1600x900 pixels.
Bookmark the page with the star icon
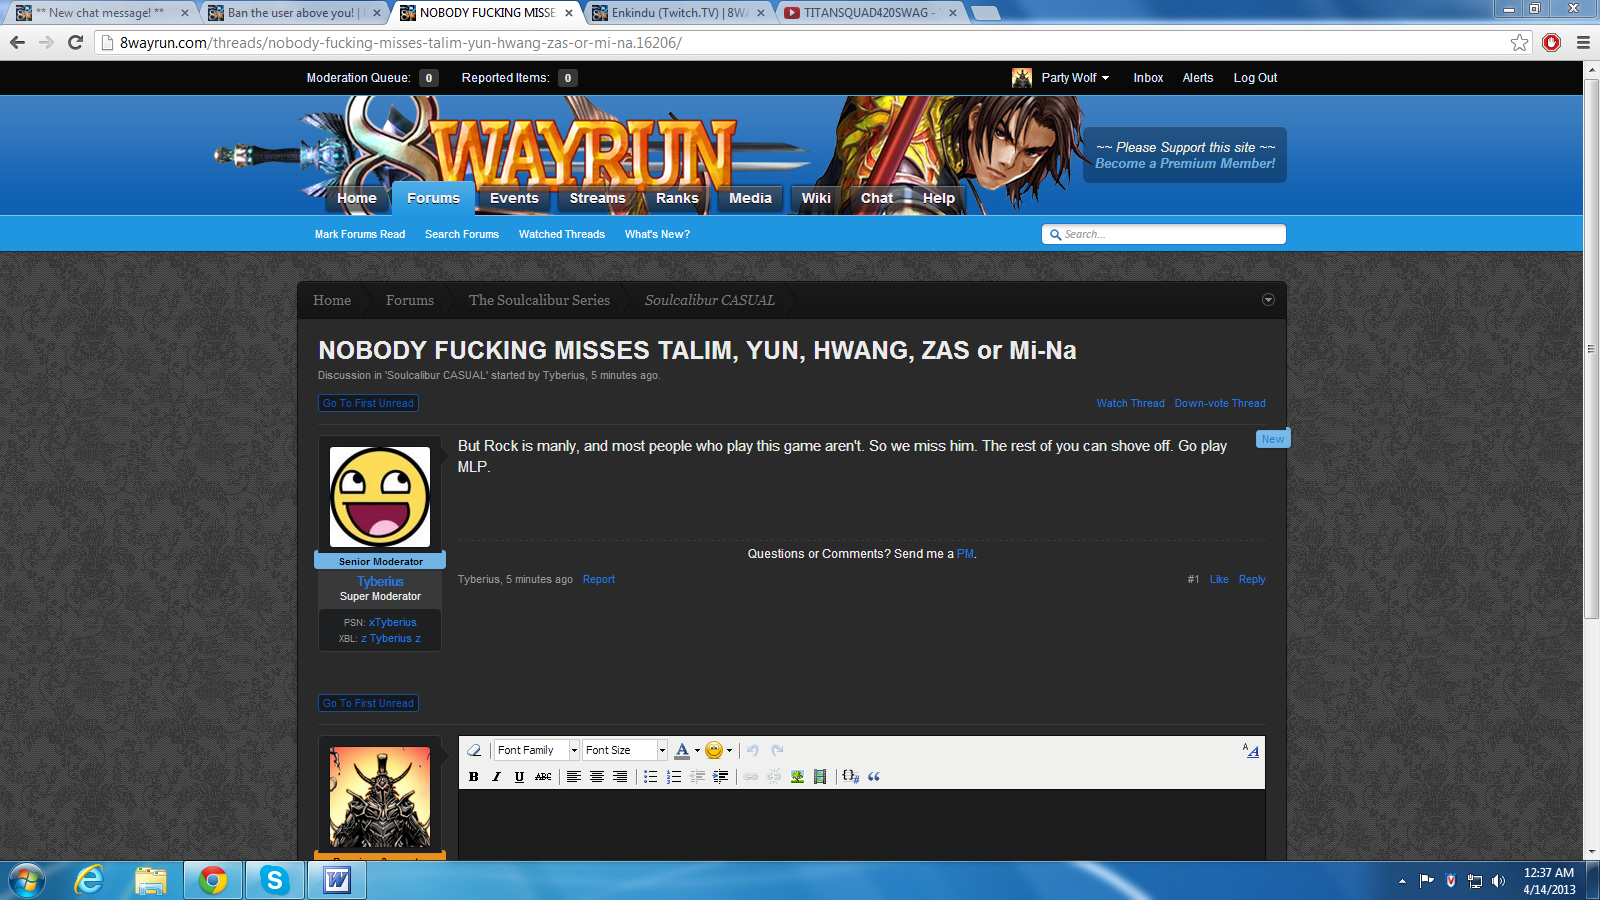coord(1520,42)
